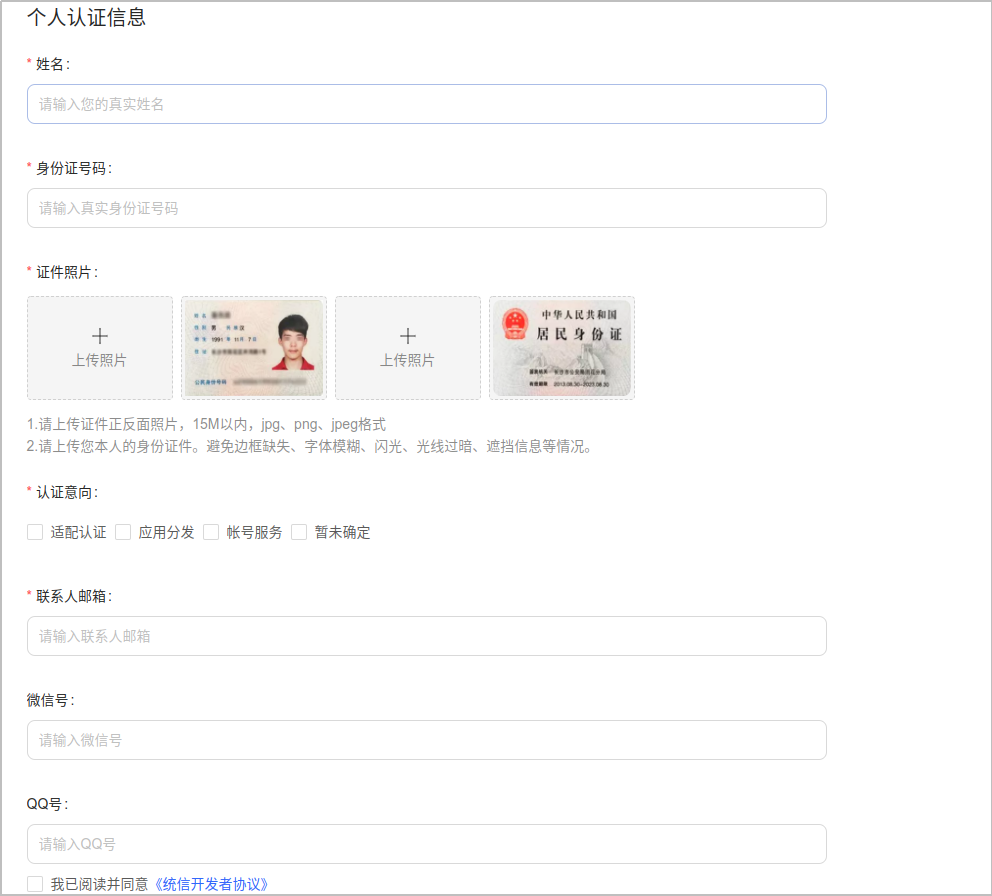Click into the 联系人邮箱 input field
The width and height of the screenshot is (992, 896).
click(x=426, y=636)
